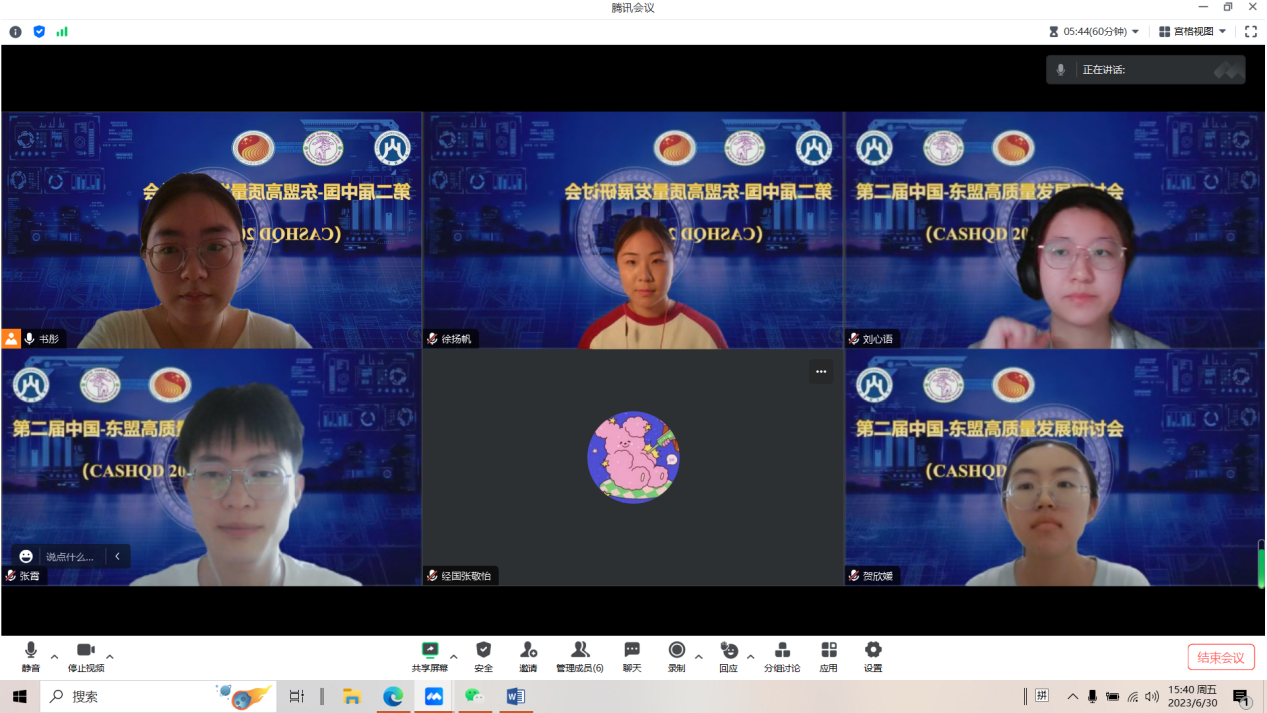Click the 结束会议 end meeting button
The image size is (1267, 713).
1220,656
